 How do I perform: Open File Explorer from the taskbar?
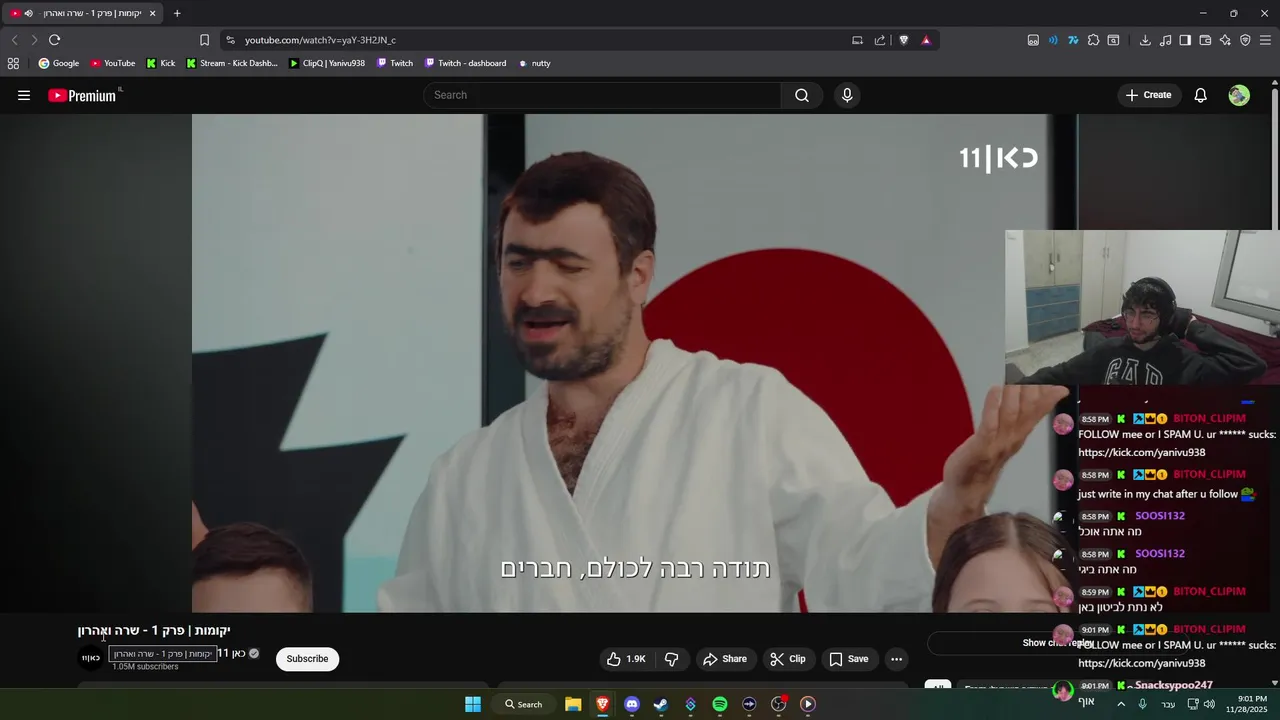pyautogui.click(x=573, y=704)
